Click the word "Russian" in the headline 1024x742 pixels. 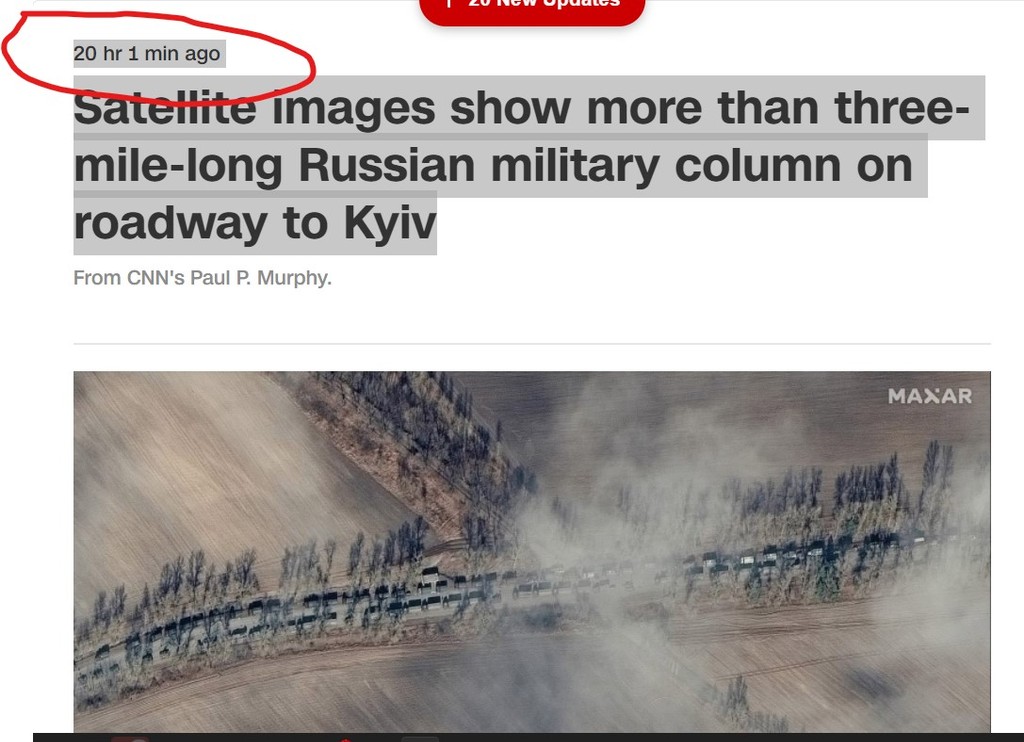click(387, 166)
